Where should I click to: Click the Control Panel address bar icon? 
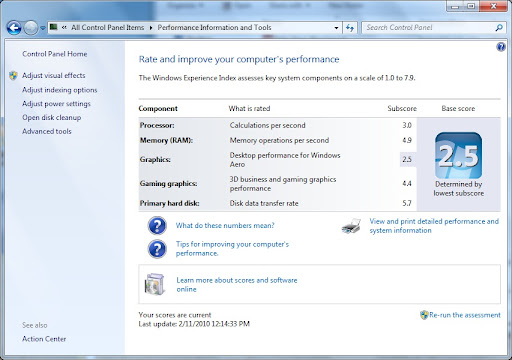coord(53,27)
